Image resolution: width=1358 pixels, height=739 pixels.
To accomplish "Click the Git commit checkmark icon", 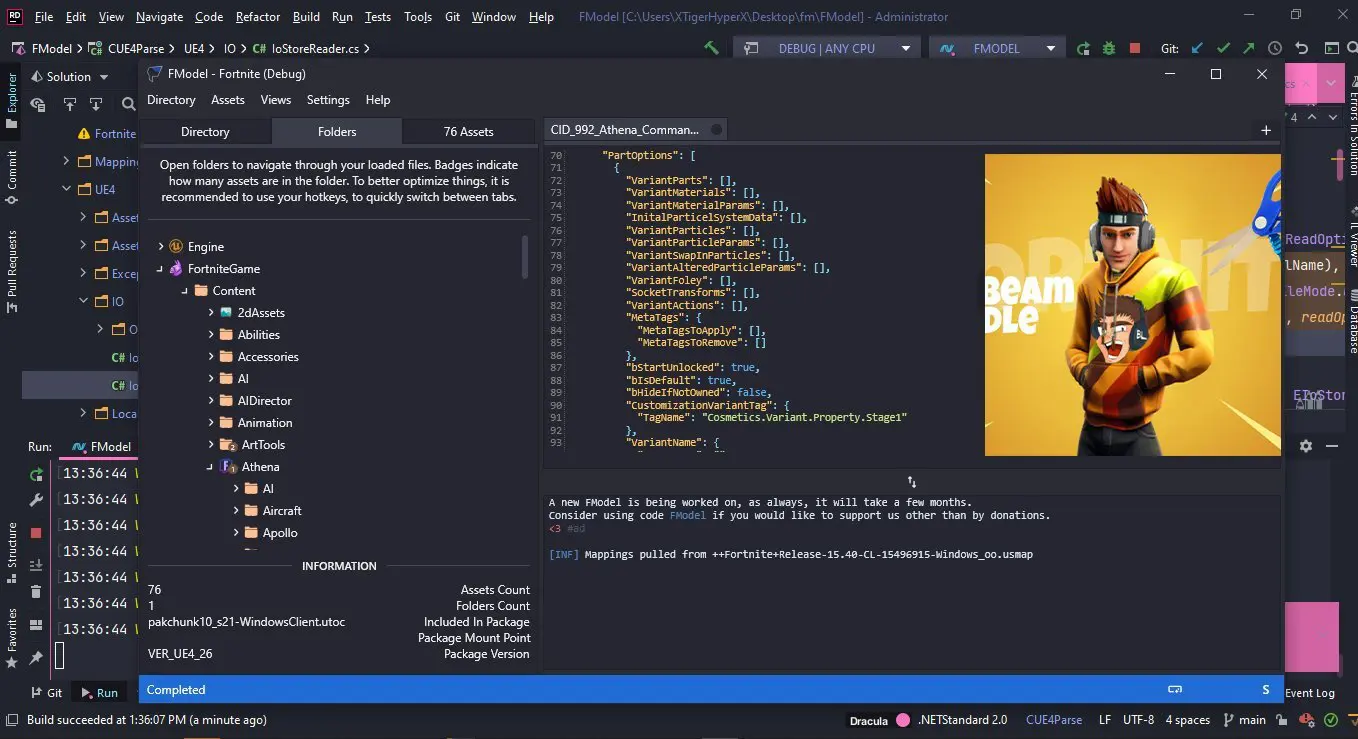I will (1222, 48).
